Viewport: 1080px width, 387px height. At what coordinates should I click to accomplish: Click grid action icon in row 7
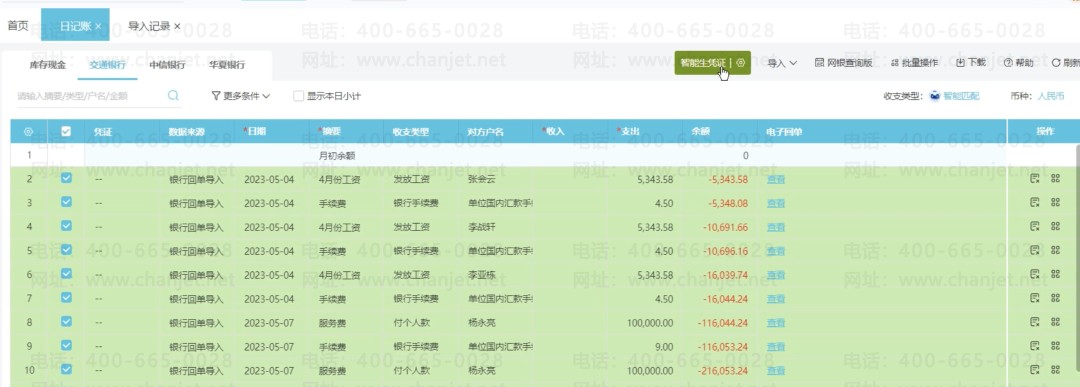pyautogui.click(x=1055, y=298)
